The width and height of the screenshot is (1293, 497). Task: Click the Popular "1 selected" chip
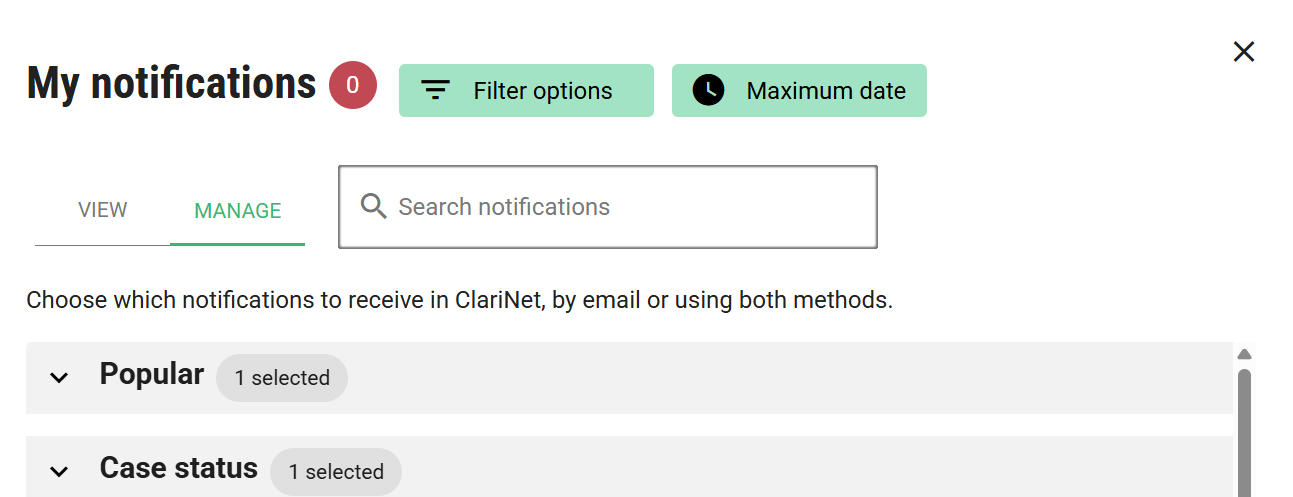282,378
